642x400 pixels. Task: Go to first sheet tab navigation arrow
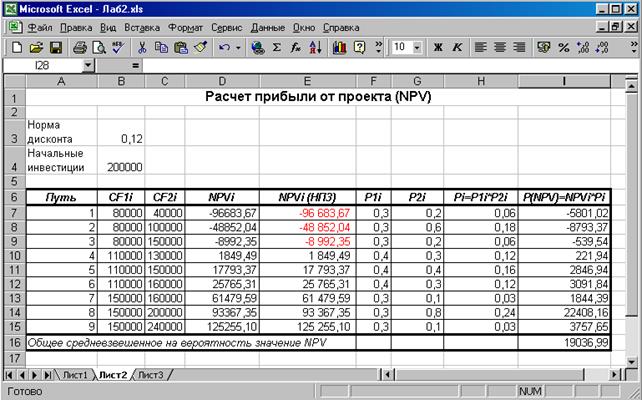click(9, 375)
